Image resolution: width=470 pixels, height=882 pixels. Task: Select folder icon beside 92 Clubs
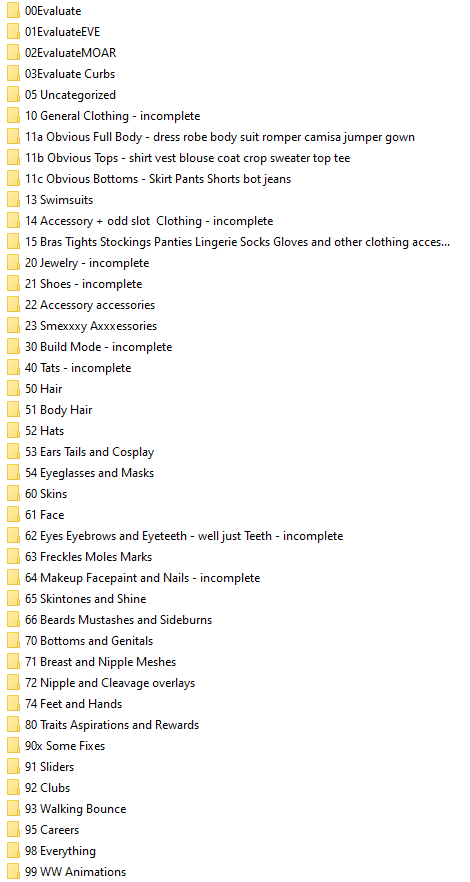(x=13, y=788)
